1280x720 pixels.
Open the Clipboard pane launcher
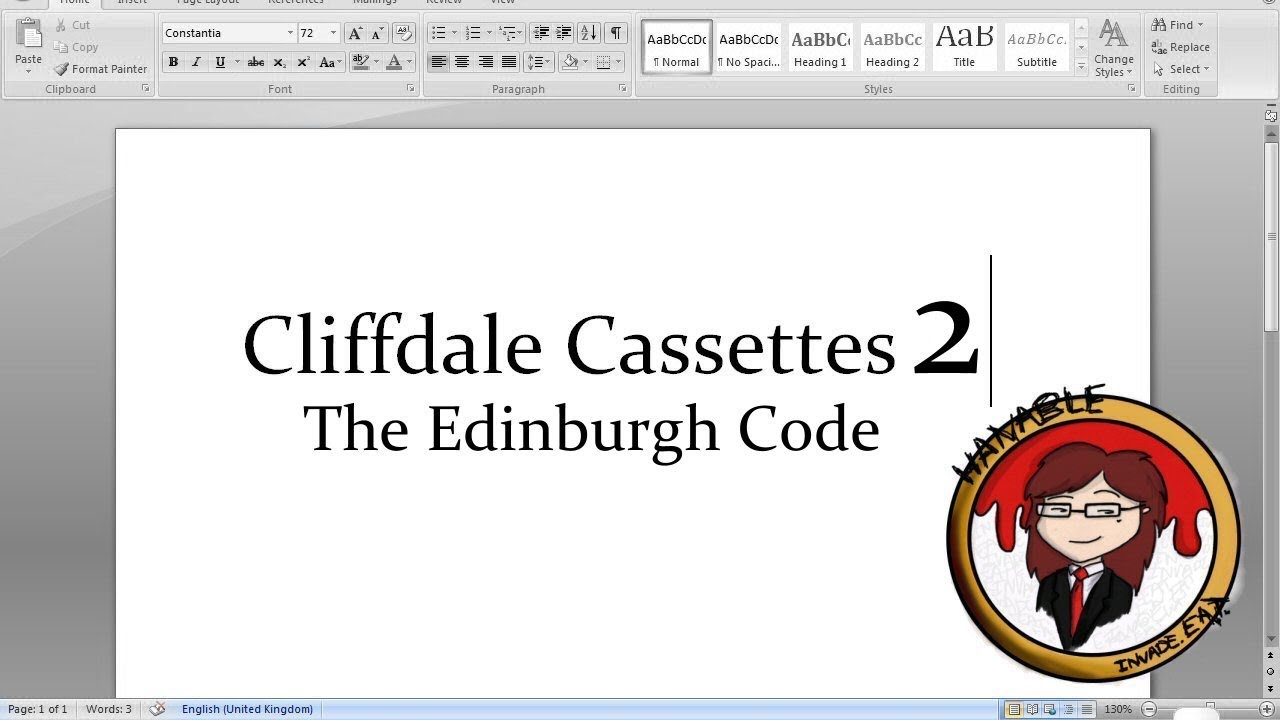point(146,89)
